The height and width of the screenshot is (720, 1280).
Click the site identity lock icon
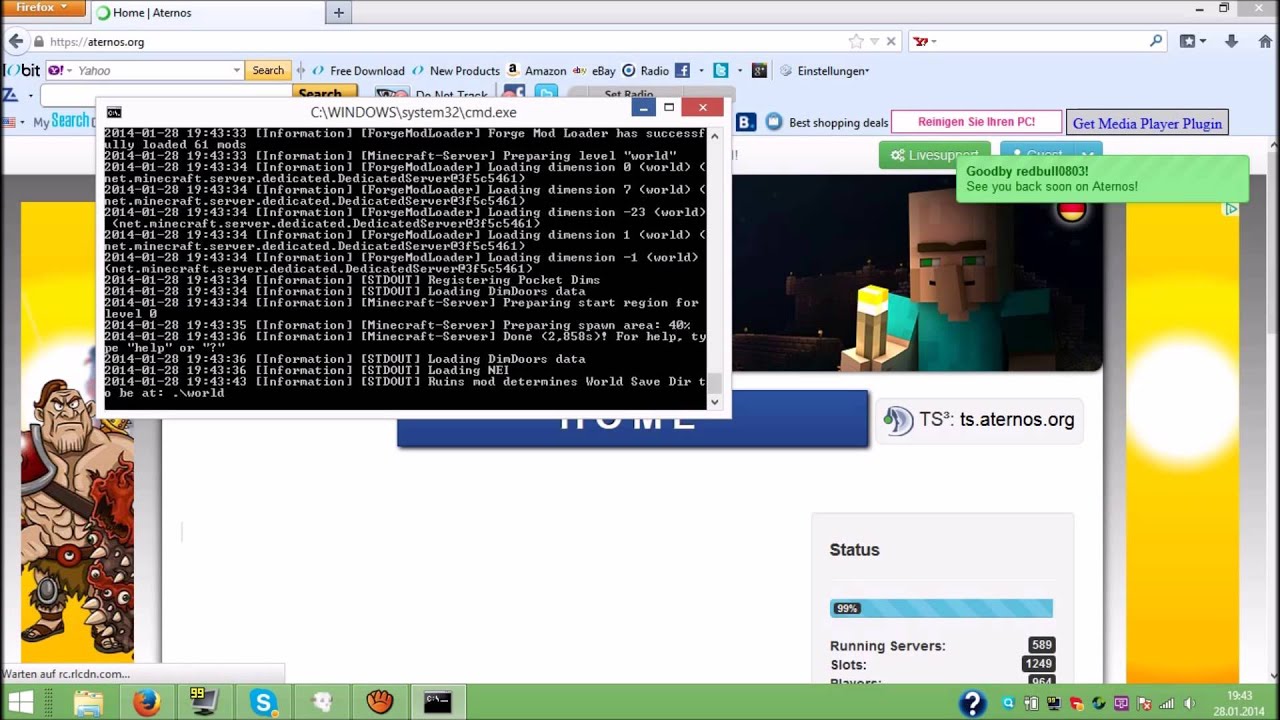(x=39, y=42)
